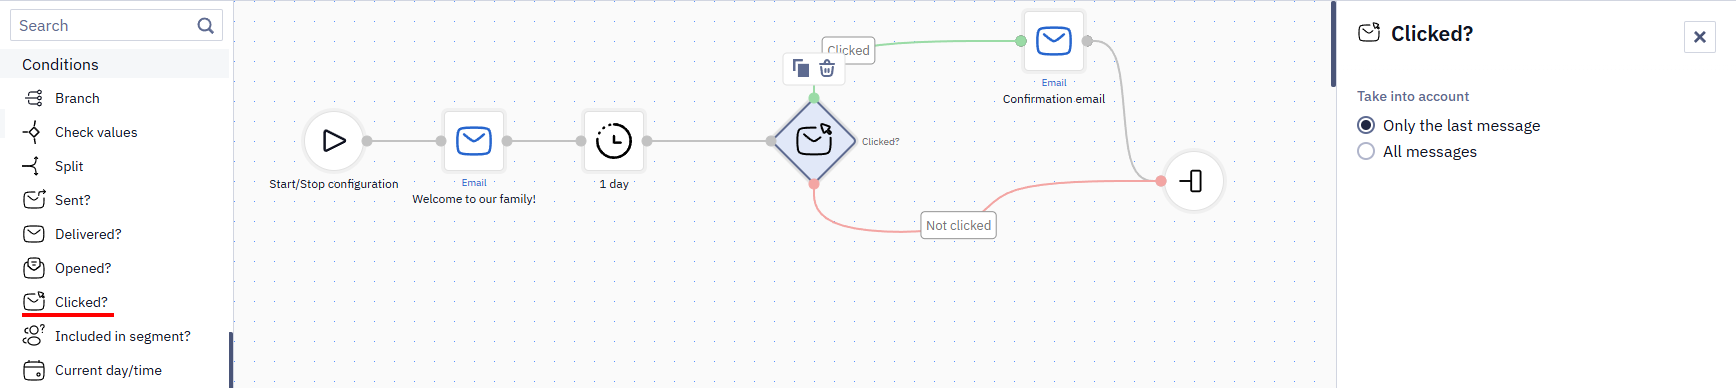Select the Clicked? diamond condition node
The height and width of the screenshot is (388, 1736).
tap(814, 141)
